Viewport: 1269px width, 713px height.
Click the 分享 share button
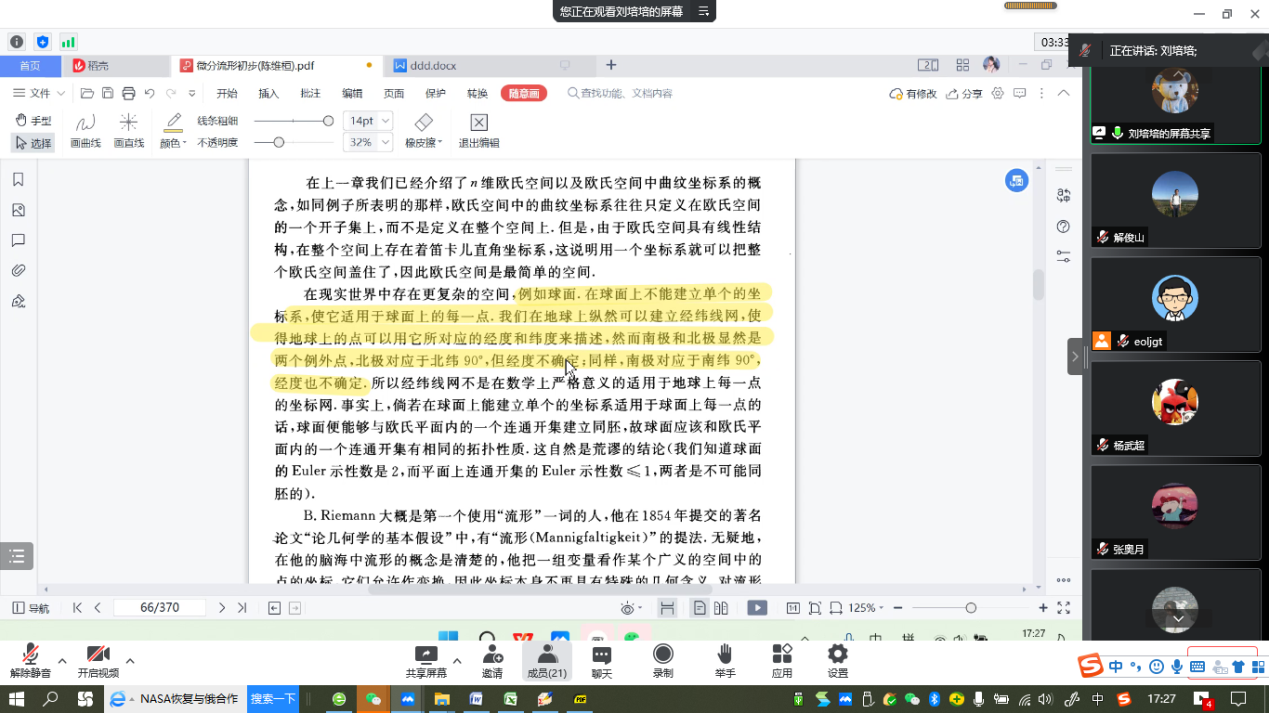click(965, 93)
